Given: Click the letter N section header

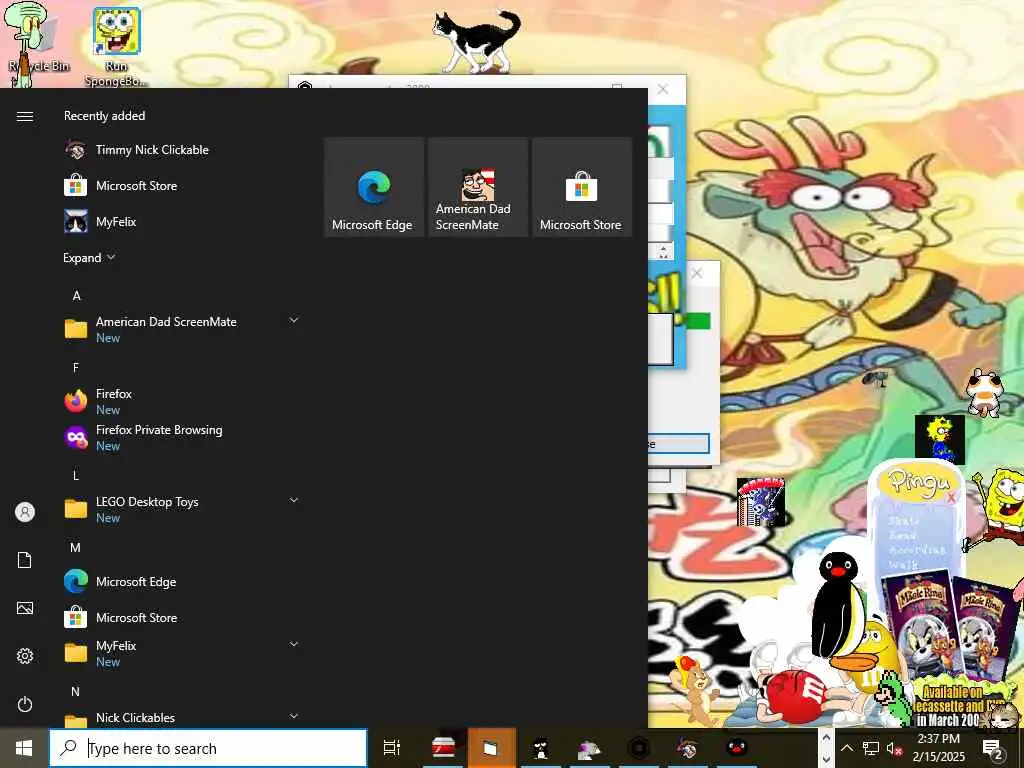Looking at the screenshot, I should tap(76, 691).
